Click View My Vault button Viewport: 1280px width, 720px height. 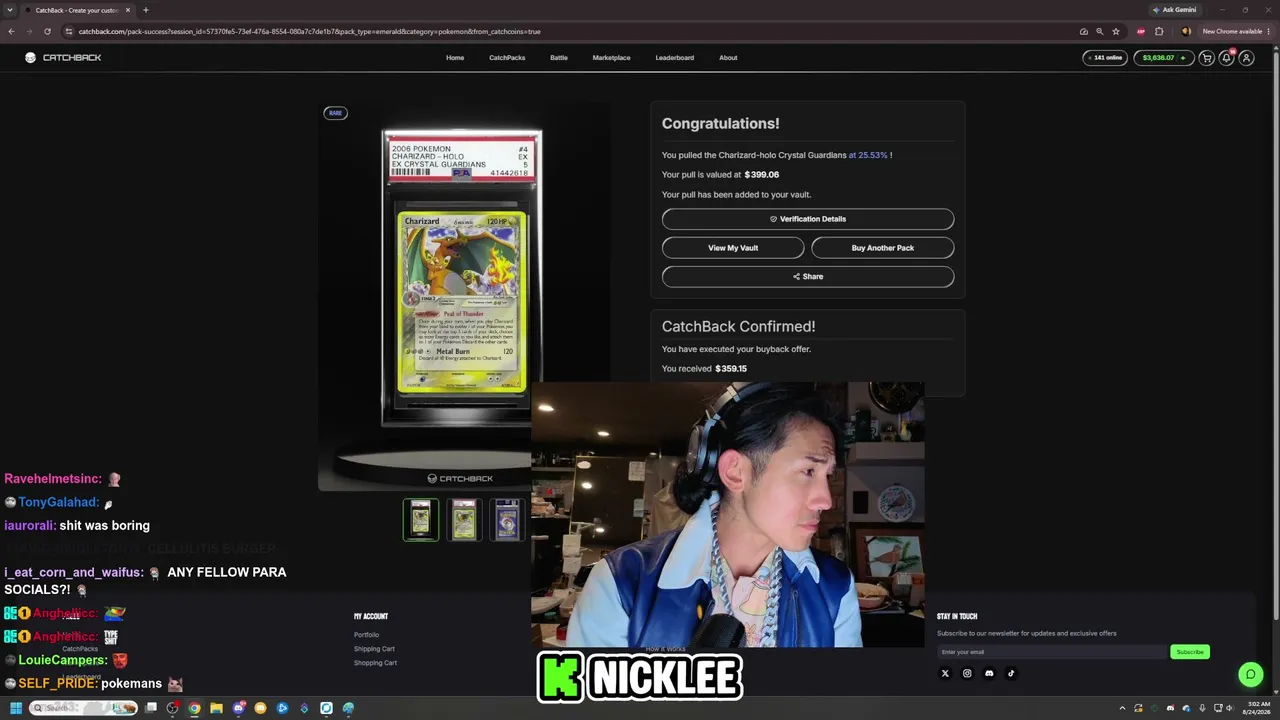(733, 248)
